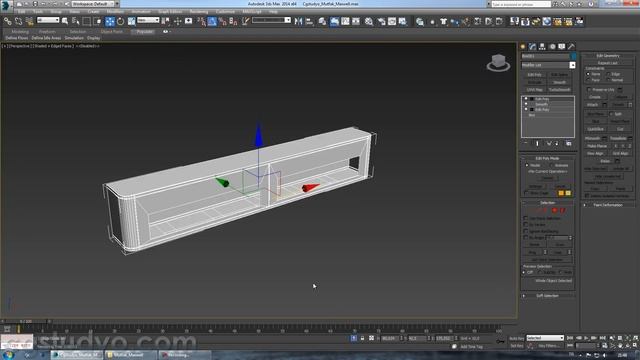The image size is (640, 360).
Task: Click the Unlink Selection icon
Action: pyautogui.click(x=18, y=21)
